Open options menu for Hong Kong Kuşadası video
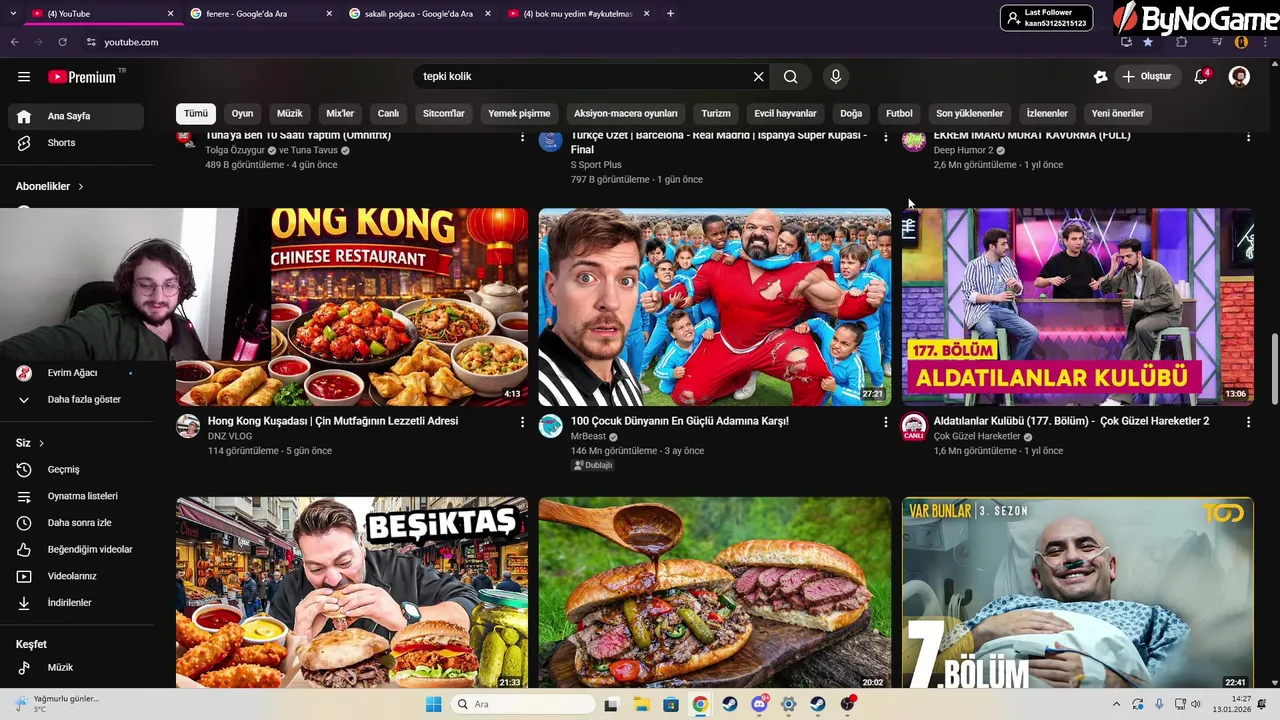The image size is (1280, 720). [522, 423]
